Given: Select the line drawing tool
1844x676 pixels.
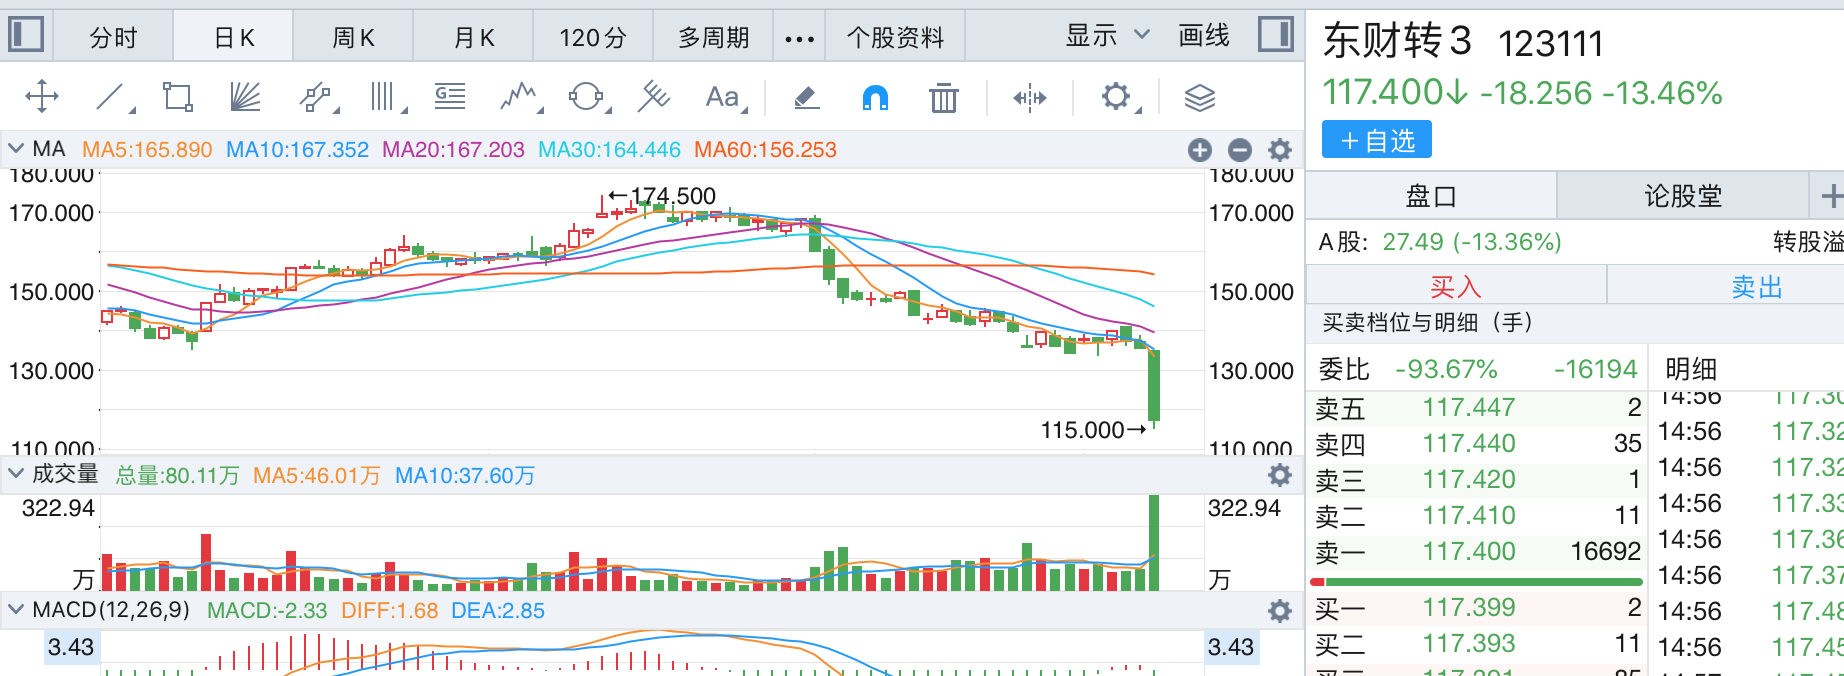Looking at the screenshot, I should coord(111,97).
